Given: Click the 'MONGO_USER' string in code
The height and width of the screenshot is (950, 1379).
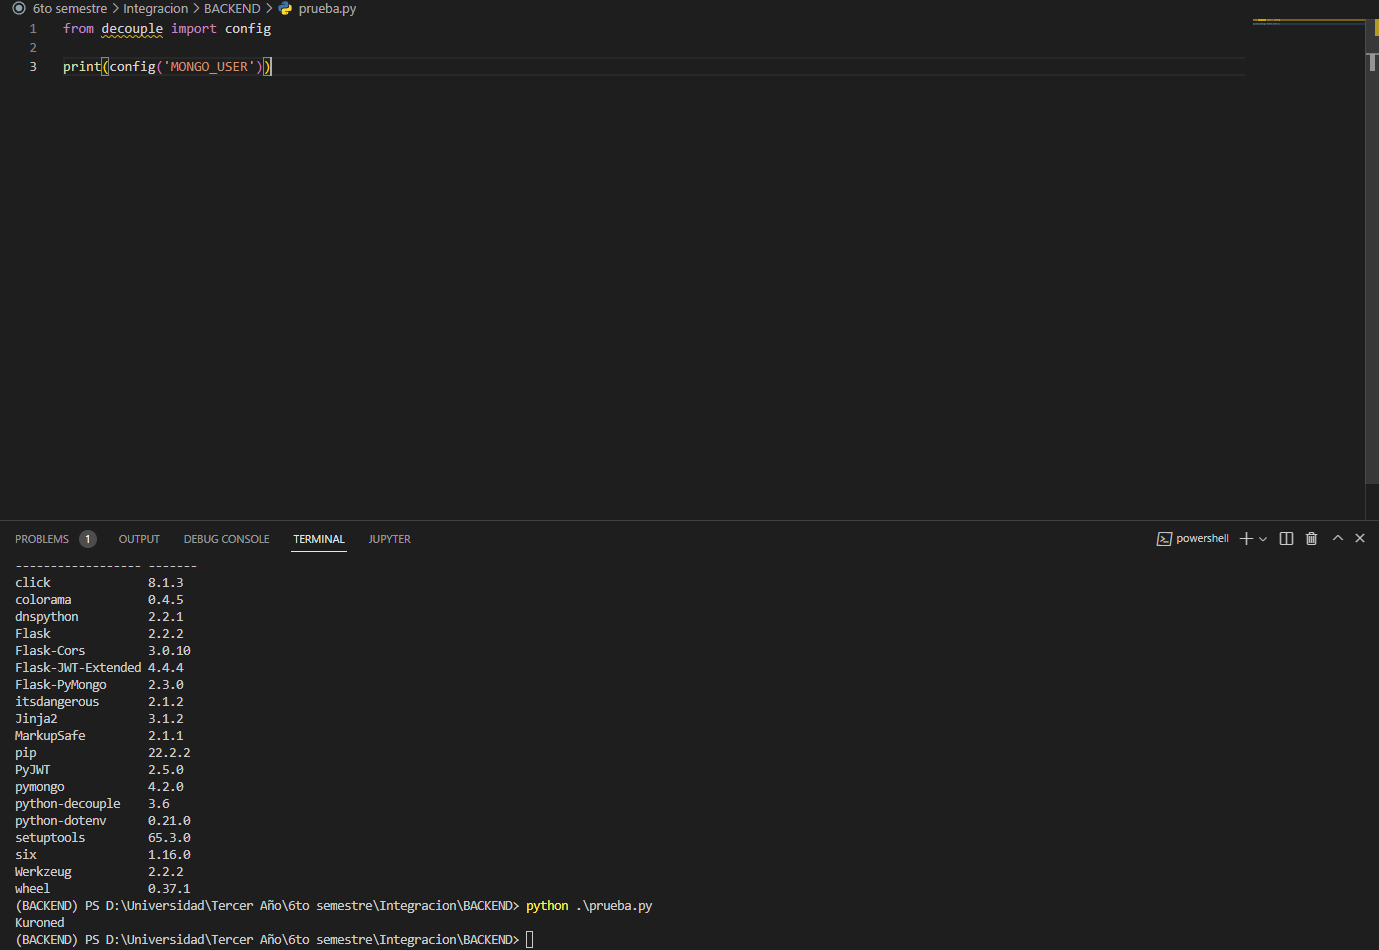Looking at the screenshot, I should [209, 67].
